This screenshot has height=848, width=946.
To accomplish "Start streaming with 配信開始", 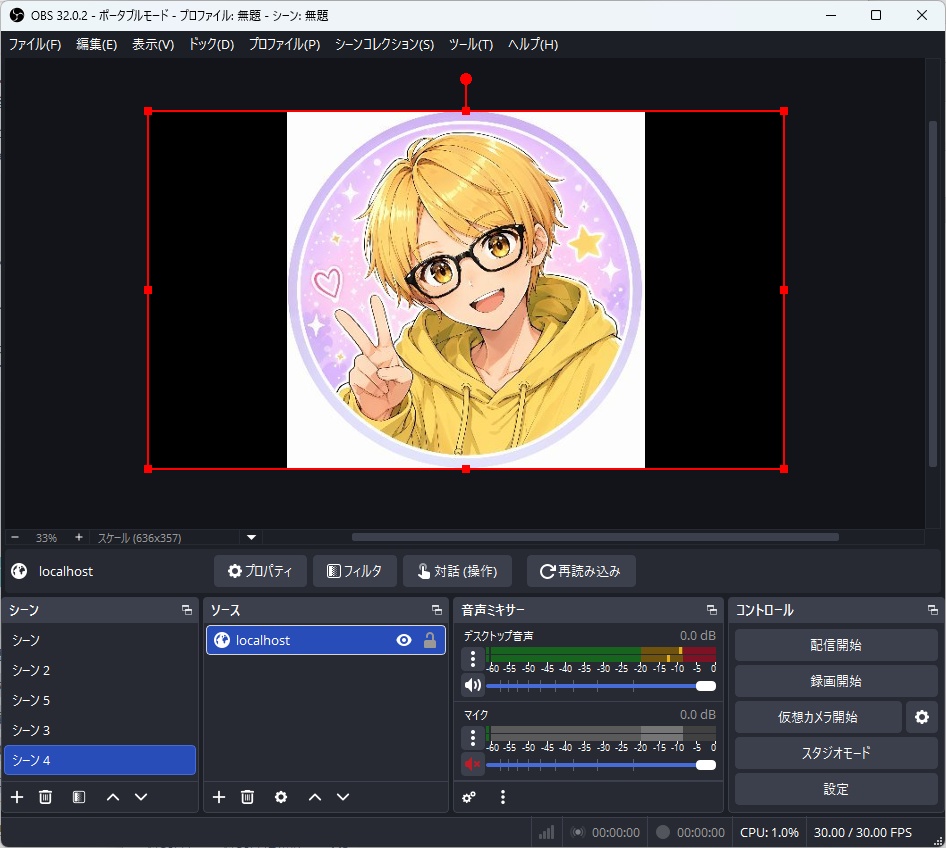I will 836,645.
